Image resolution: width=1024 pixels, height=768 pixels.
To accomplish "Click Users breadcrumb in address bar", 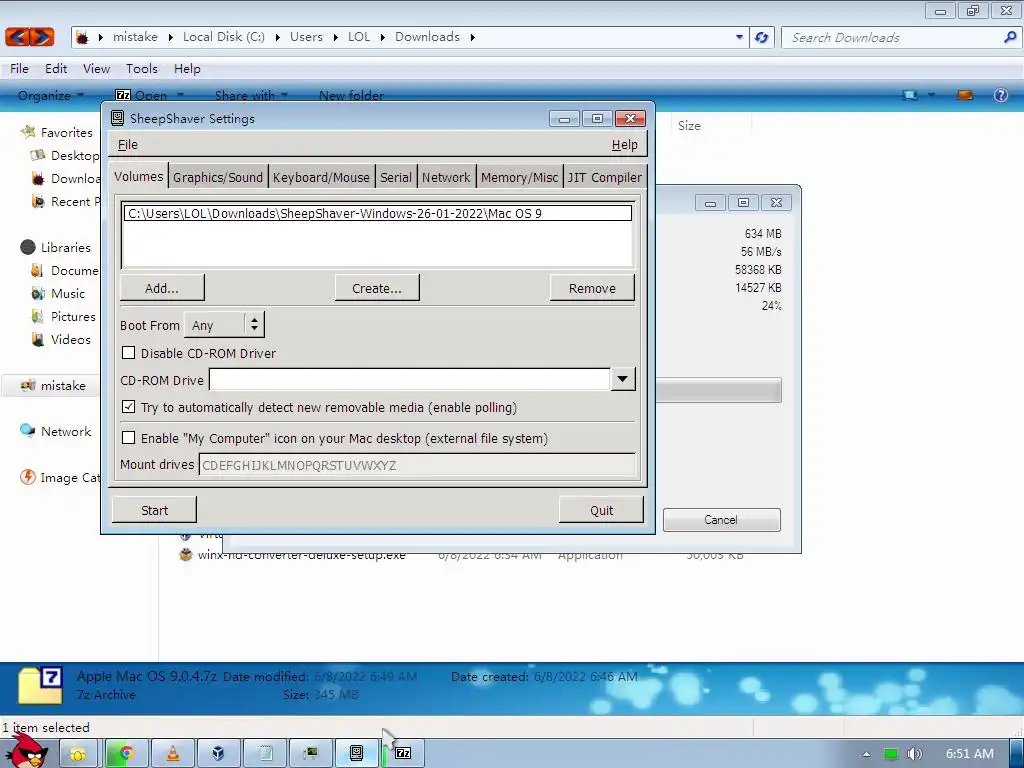I will click(x=306, y=37).
